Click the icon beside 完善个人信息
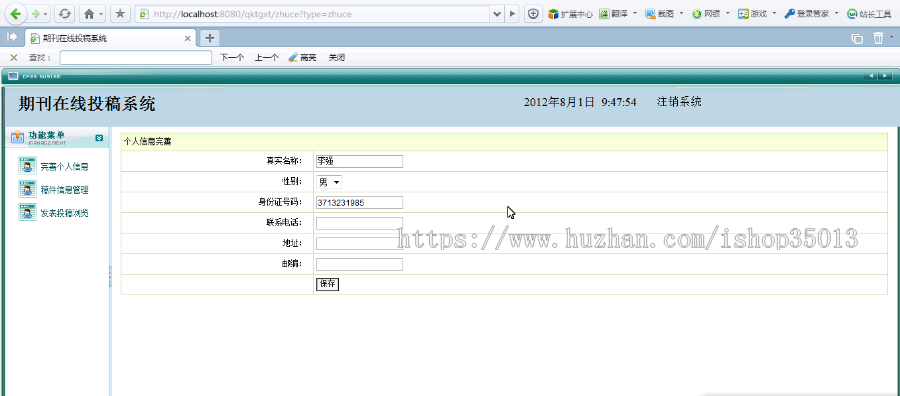The width and height of the screenshot is (900, 396). pyautogui.click(x=27, y=166)
